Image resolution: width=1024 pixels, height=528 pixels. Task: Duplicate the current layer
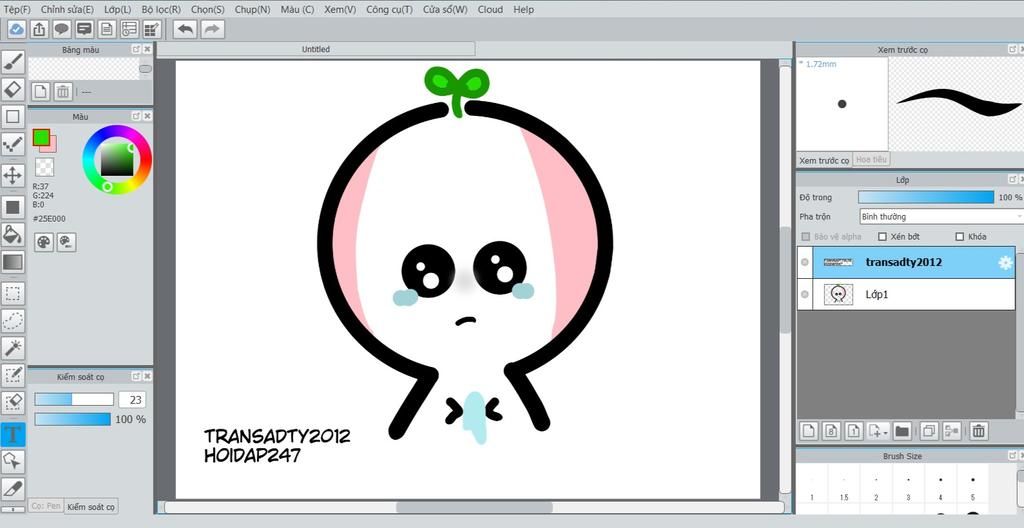coord(929,431)
